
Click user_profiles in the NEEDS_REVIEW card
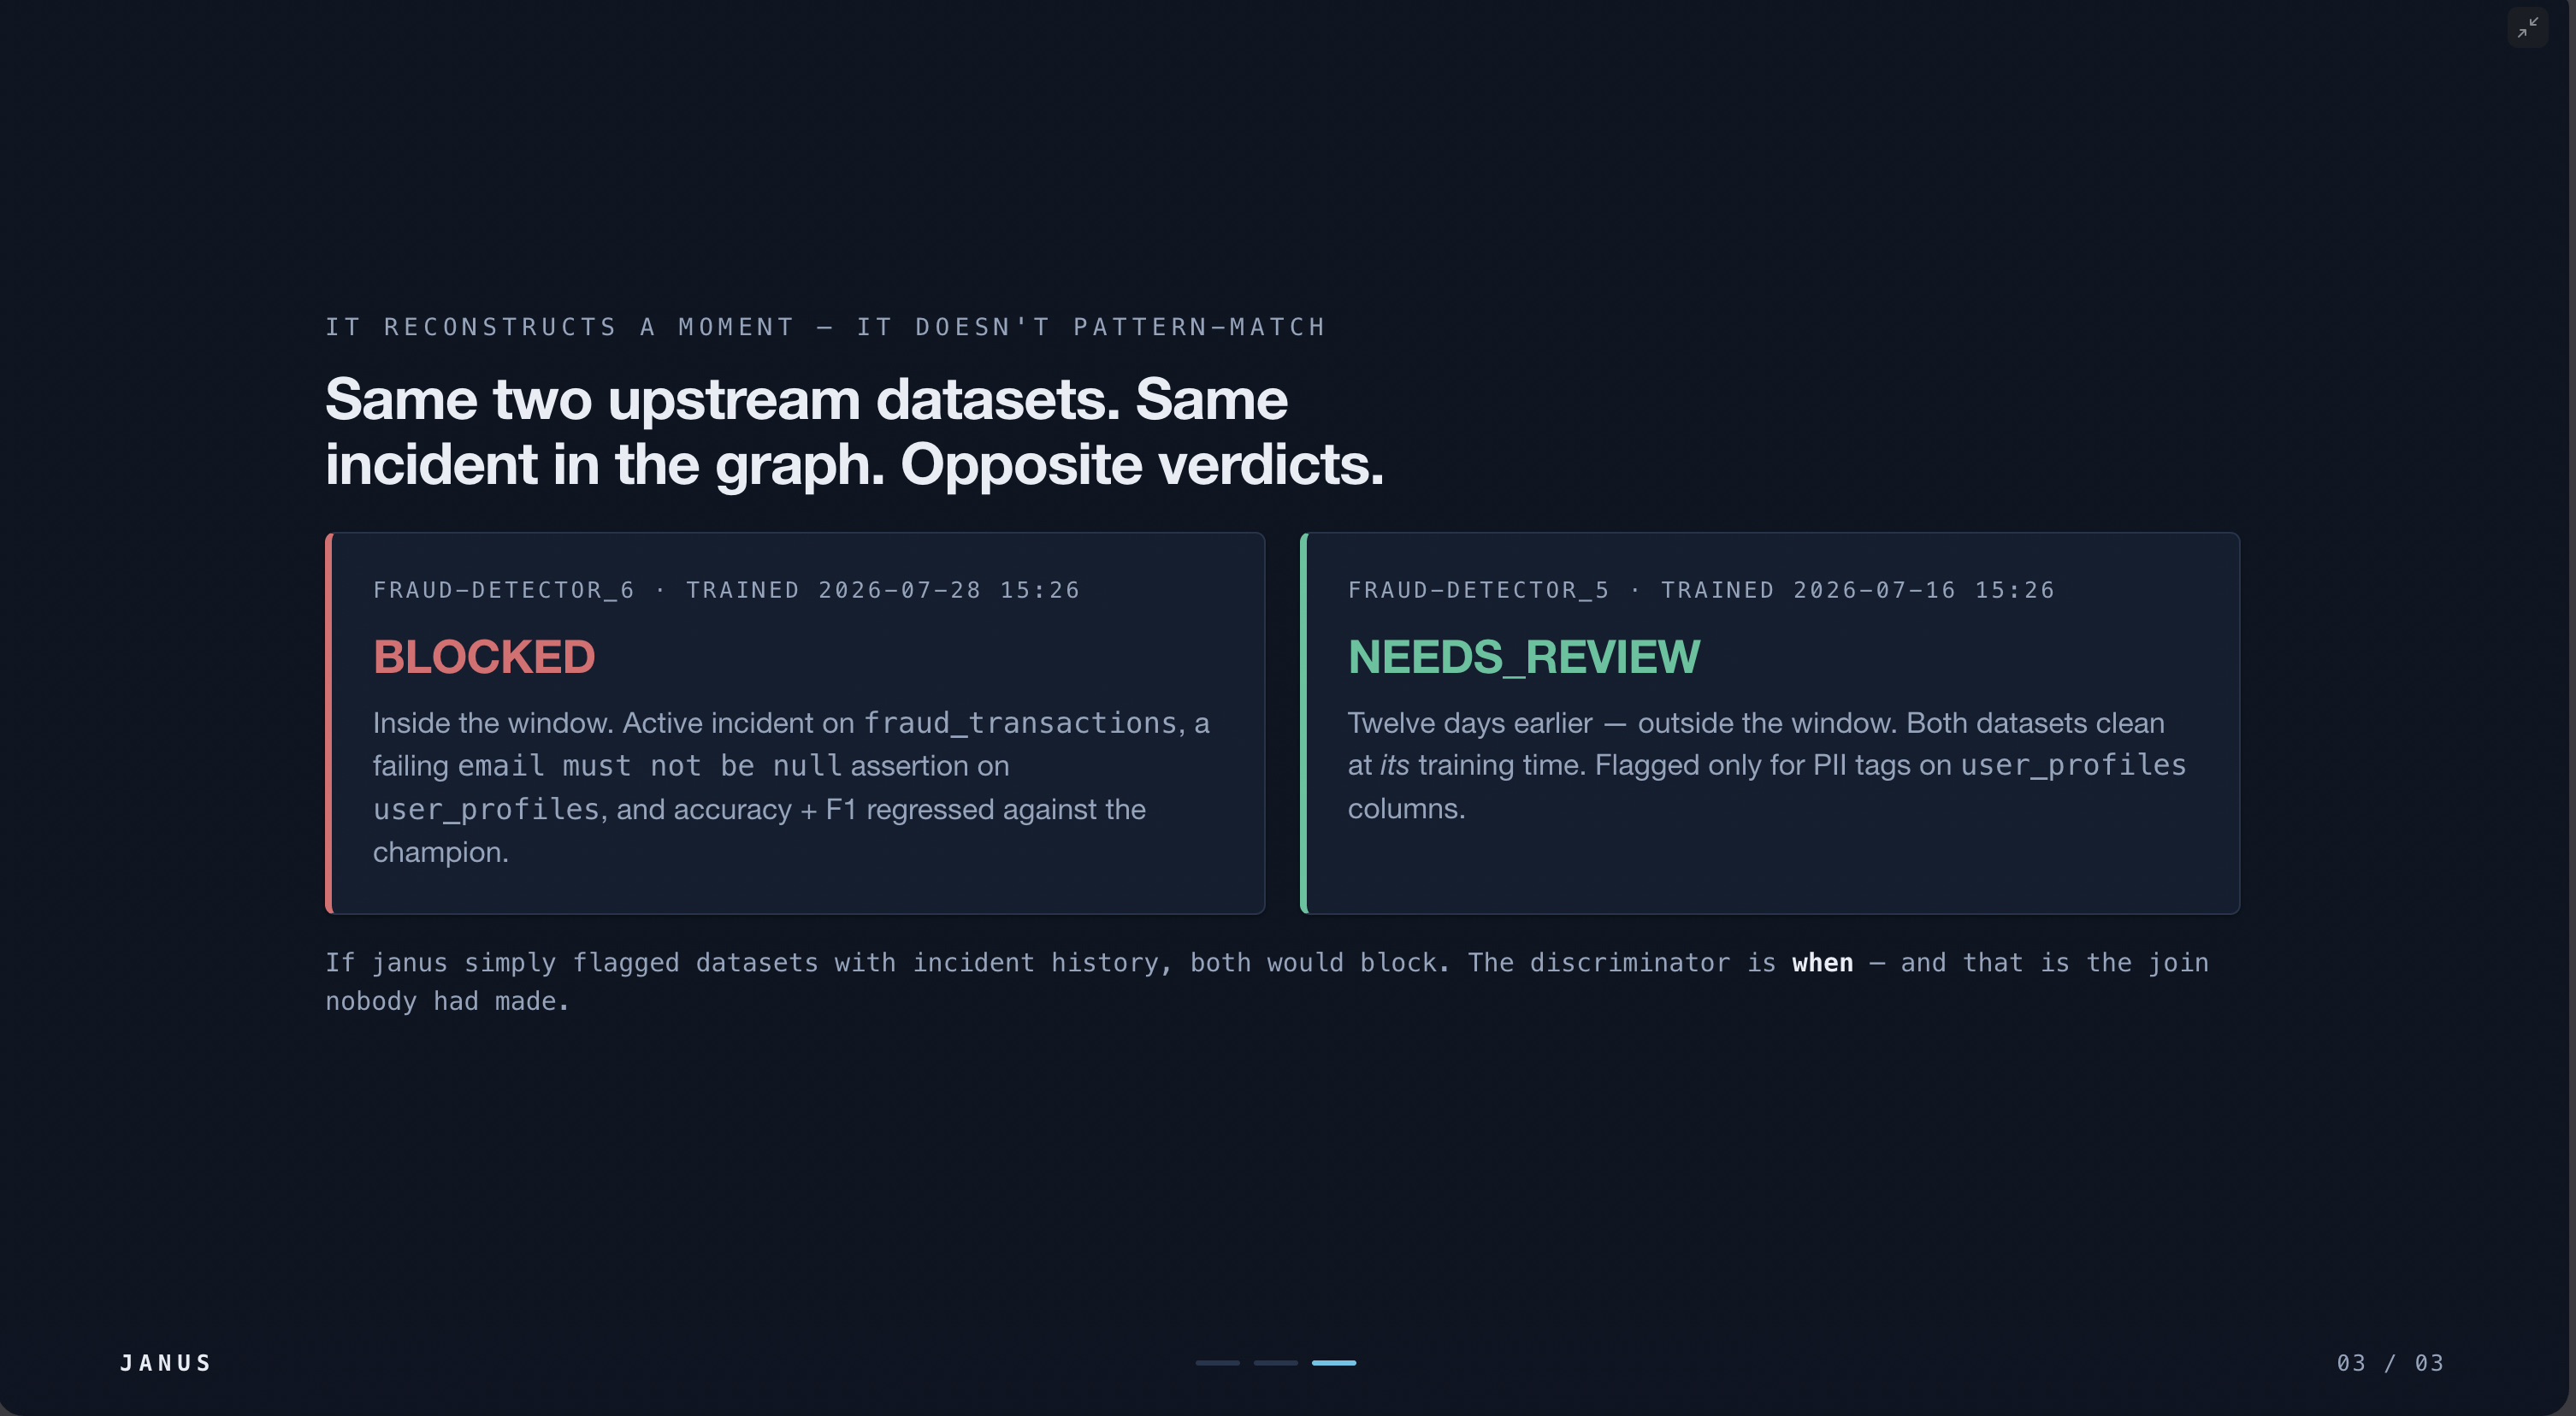(2073, 765)
